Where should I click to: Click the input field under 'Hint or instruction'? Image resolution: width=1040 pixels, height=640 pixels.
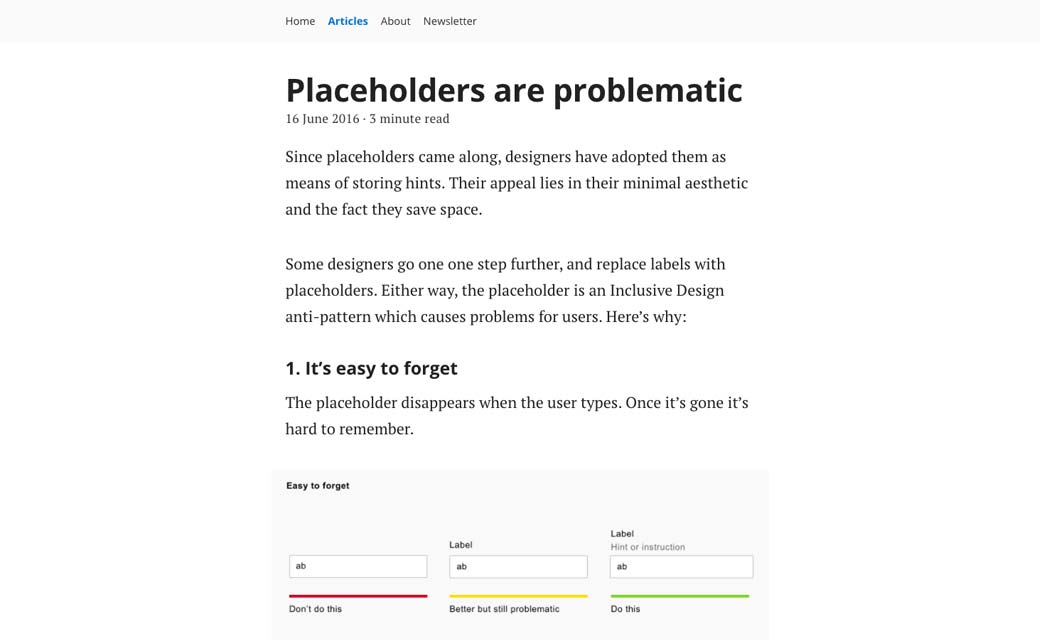click(x=681, y=566)
